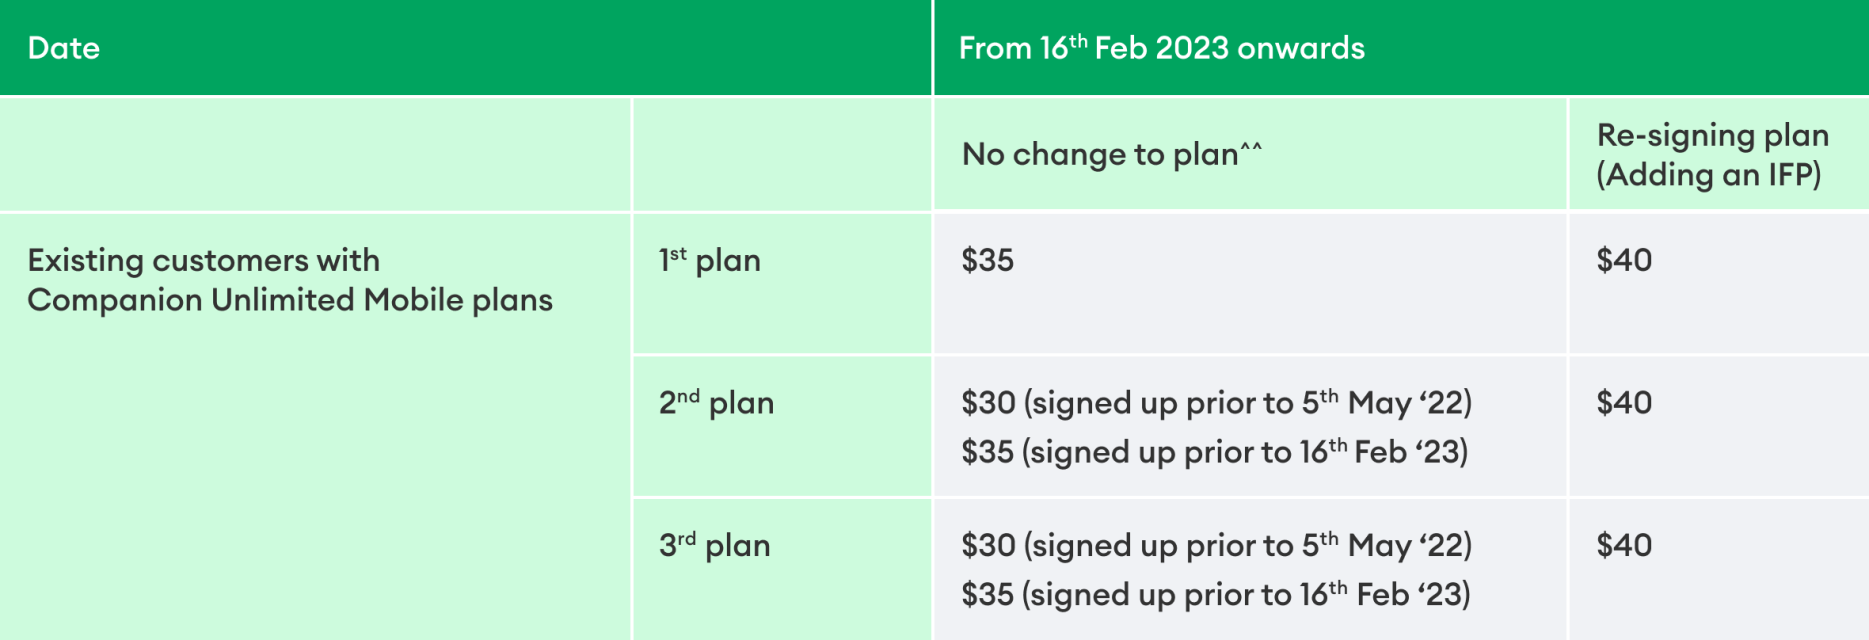Click 2nd plan's $30 prior to 5th May line
Image resolution: width=1869 pixels, height=640 pixels.
[1216, 403]
